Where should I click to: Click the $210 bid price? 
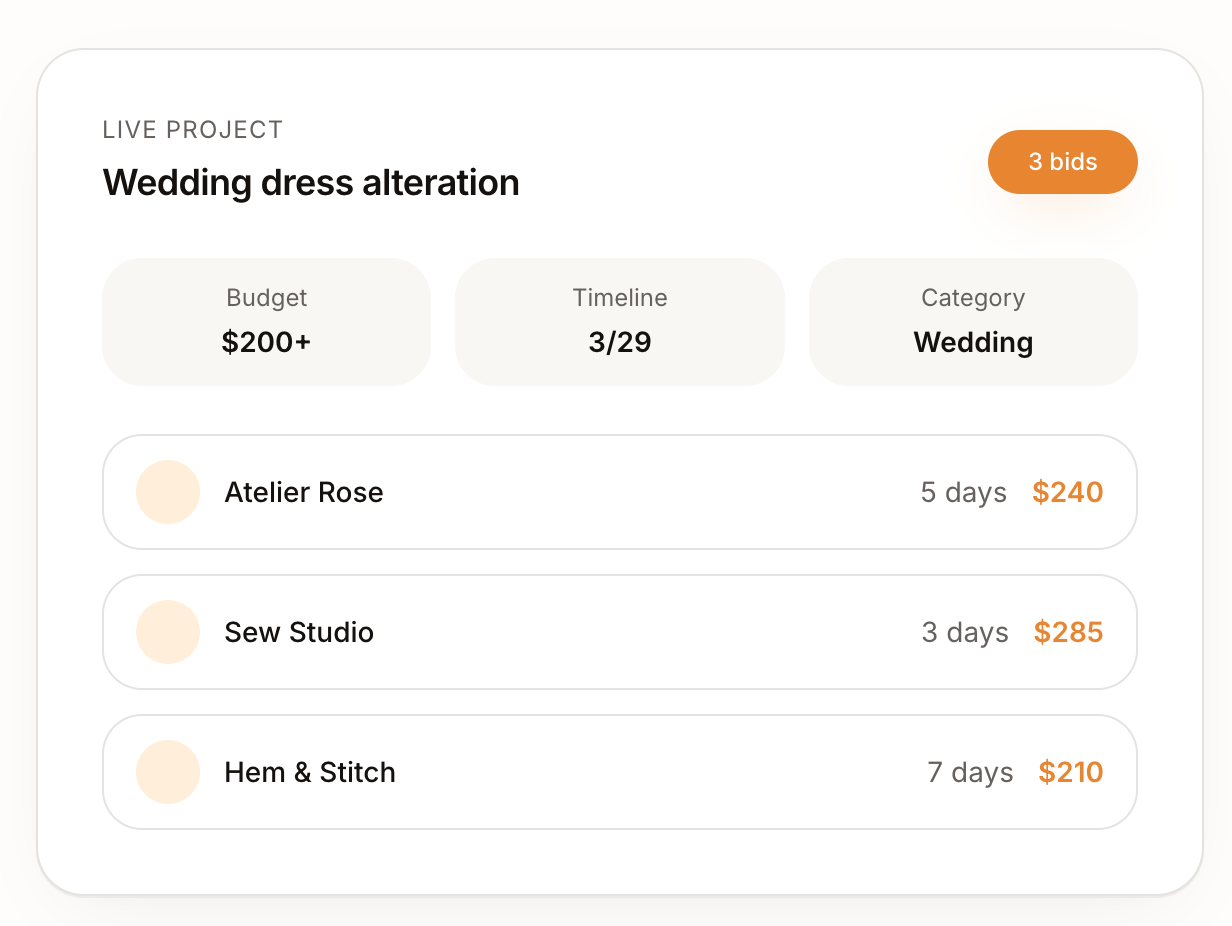tap(1071, 772)
